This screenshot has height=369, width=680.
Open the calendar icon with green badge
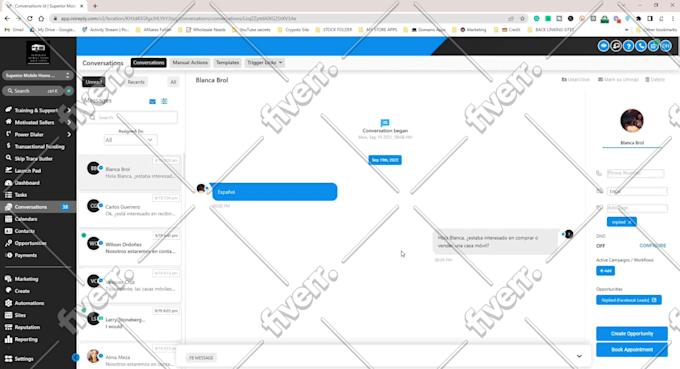pyautogui.click(x=654, y=46)
